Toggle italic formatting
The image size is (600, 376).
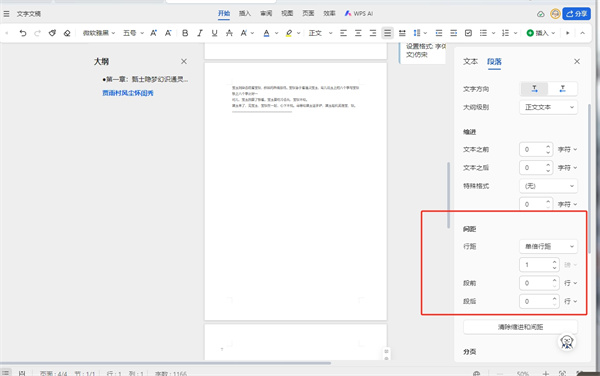(x=200, y=33)
